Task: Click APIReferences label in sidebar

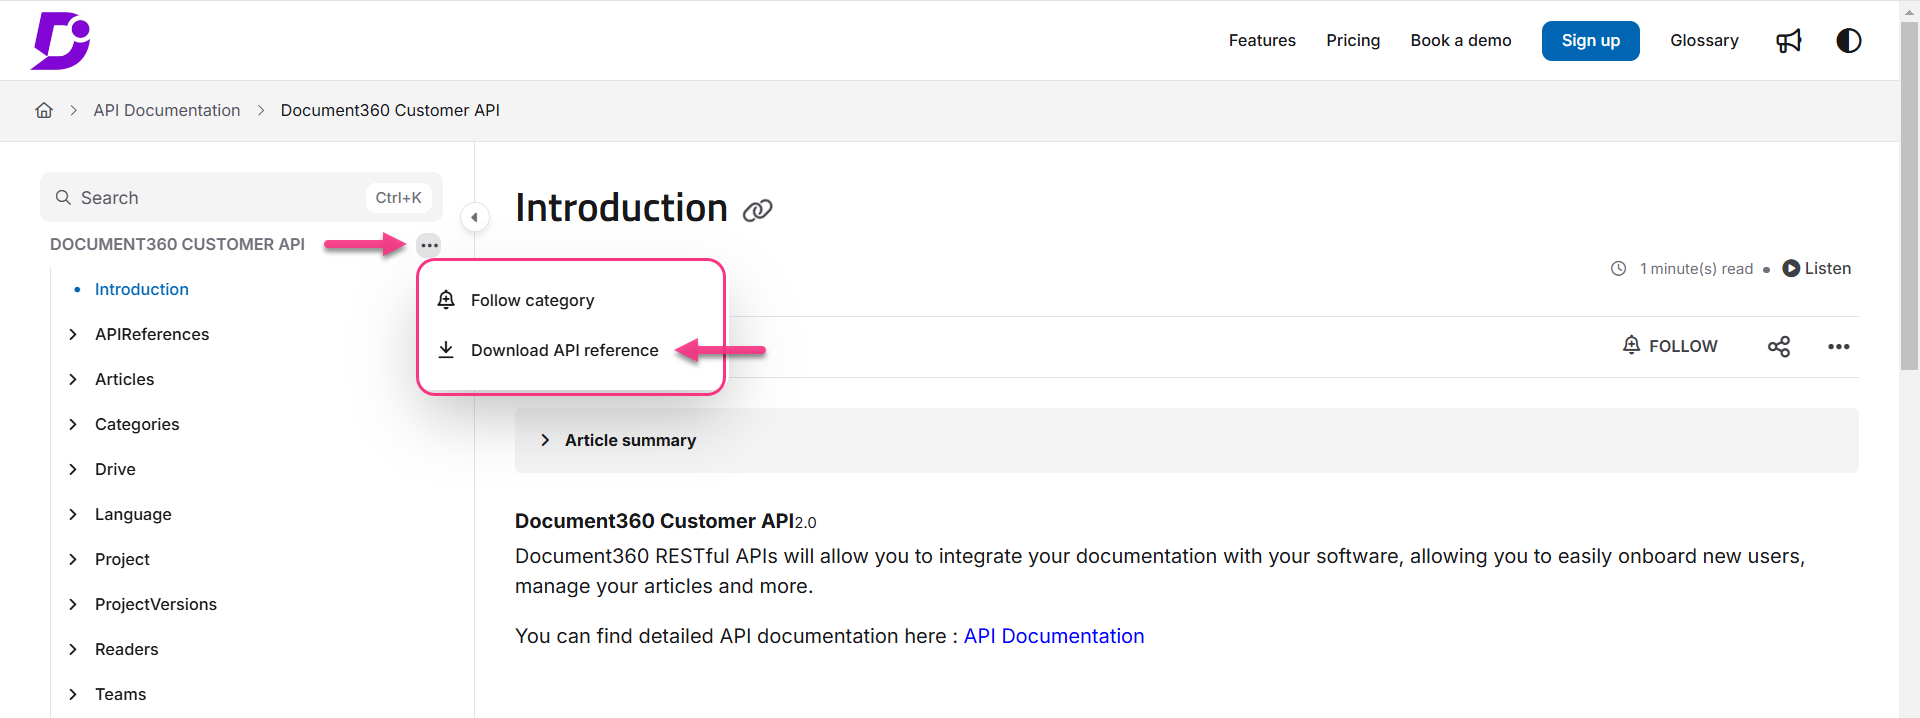Action: coord(152,334)
